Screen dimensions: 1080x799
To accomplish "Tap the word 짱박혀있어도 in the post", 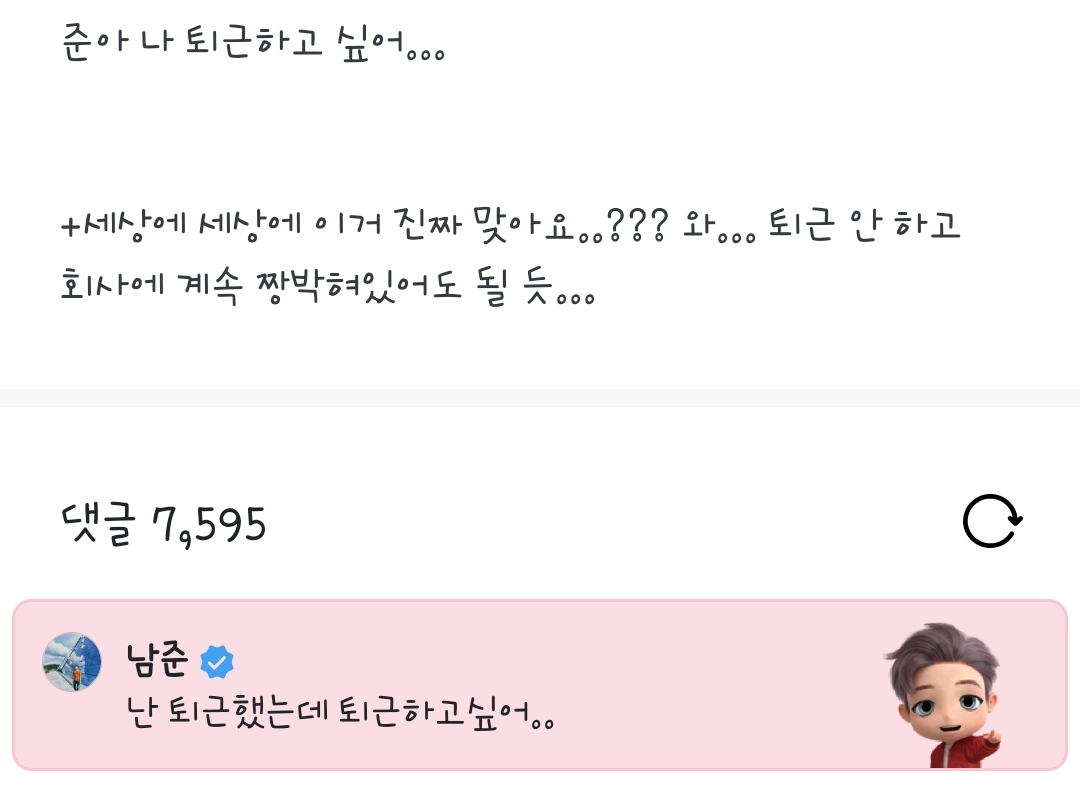I will pos(358,285).
